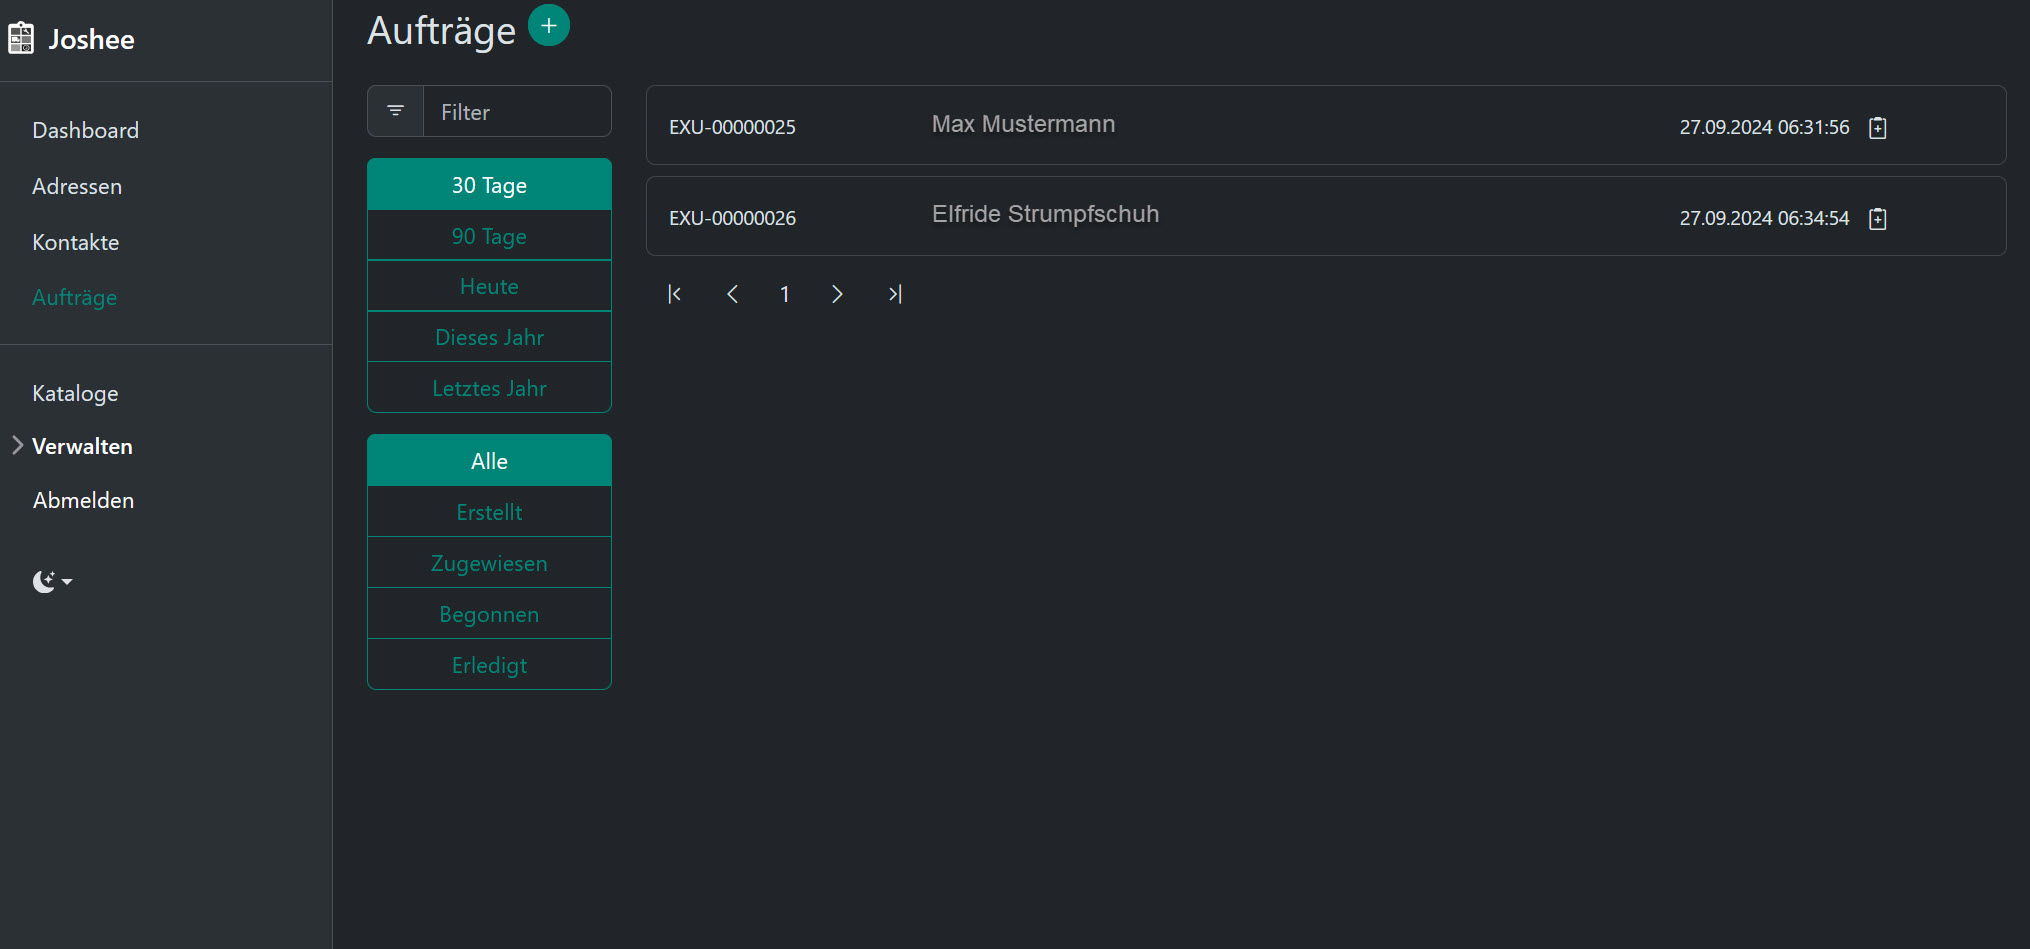Click the Joshee clipboard logo icon

21,39
